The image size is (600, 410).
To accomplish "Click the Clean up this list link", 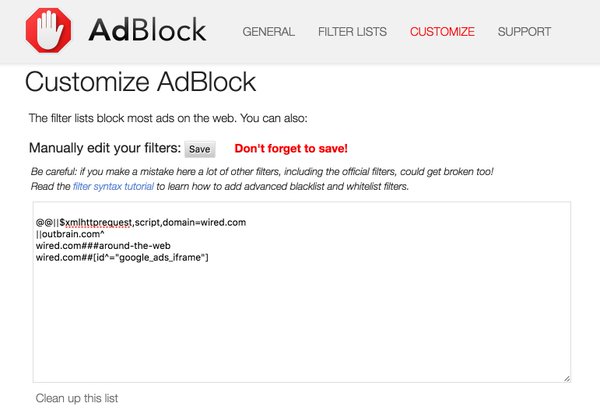I will 77,398.
